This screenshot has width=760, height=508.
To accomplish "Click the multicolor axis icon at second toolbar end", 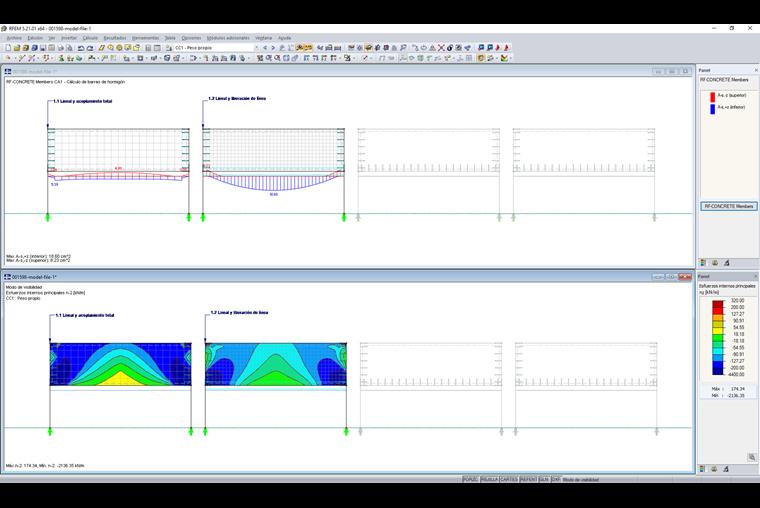I will 505,58.
